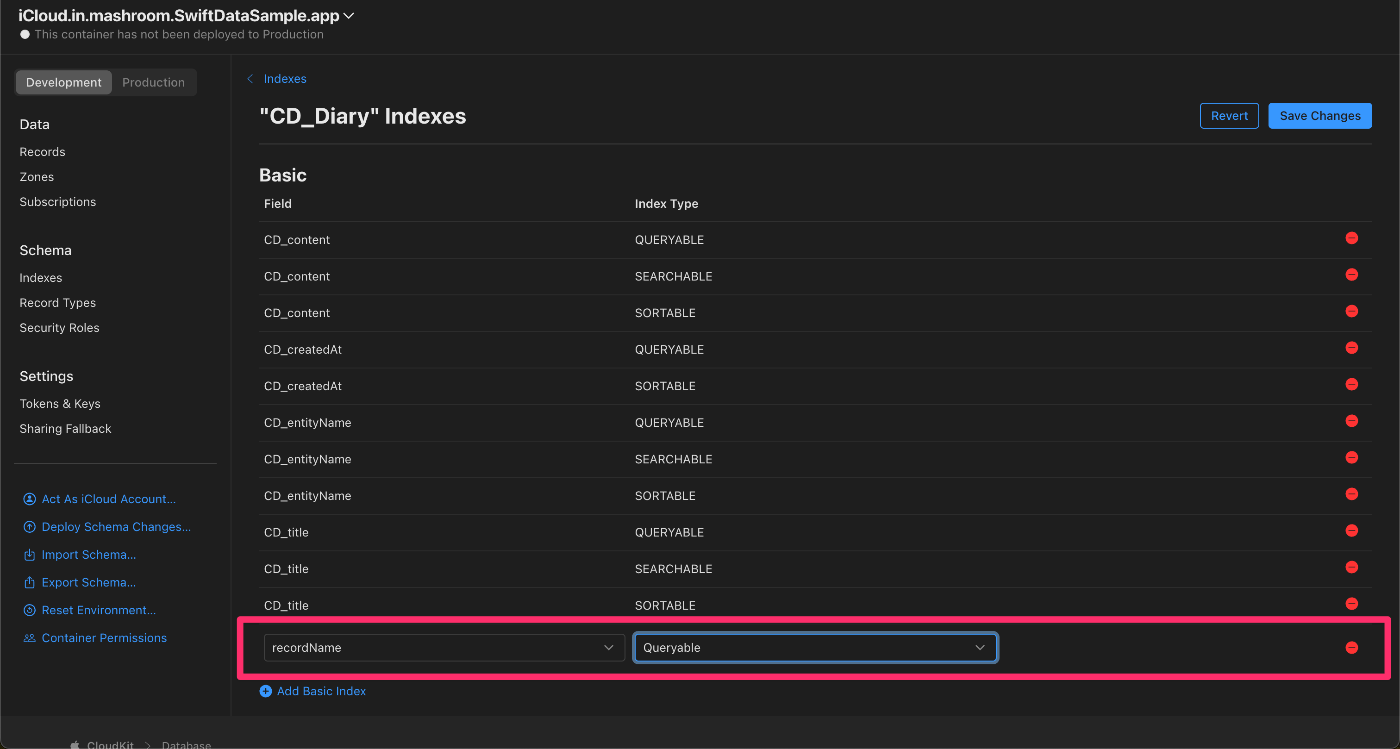Remove the new recordName index row
The image size is (1400, 749).
[x=1351, y=648]
